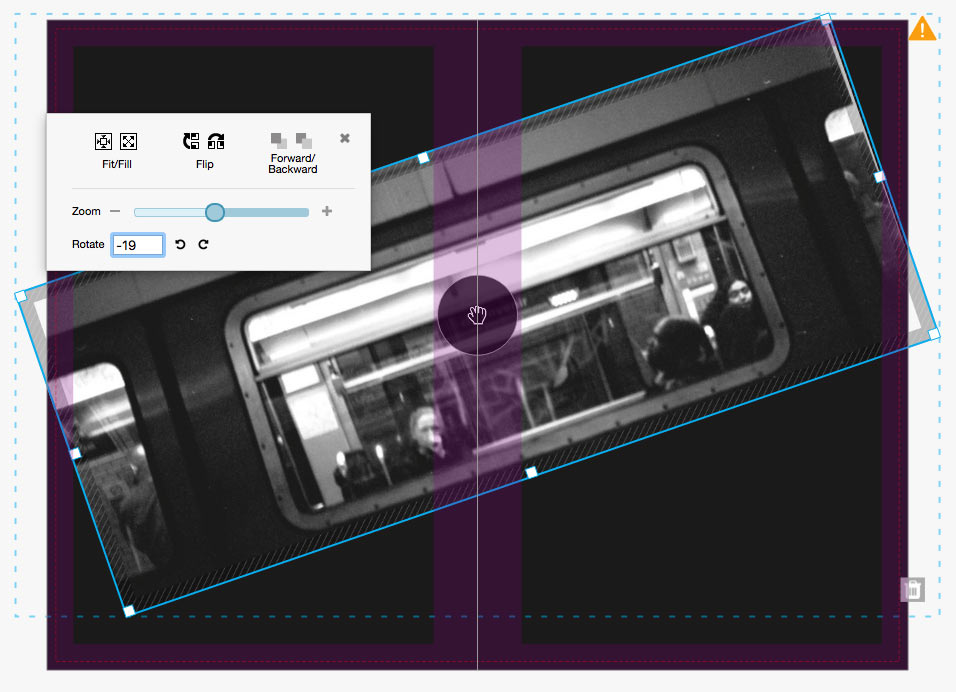Open the warning triangle in top right corner
Image resolution: width=956 pixels, height=692 pixels.
[x=924, y=29]
